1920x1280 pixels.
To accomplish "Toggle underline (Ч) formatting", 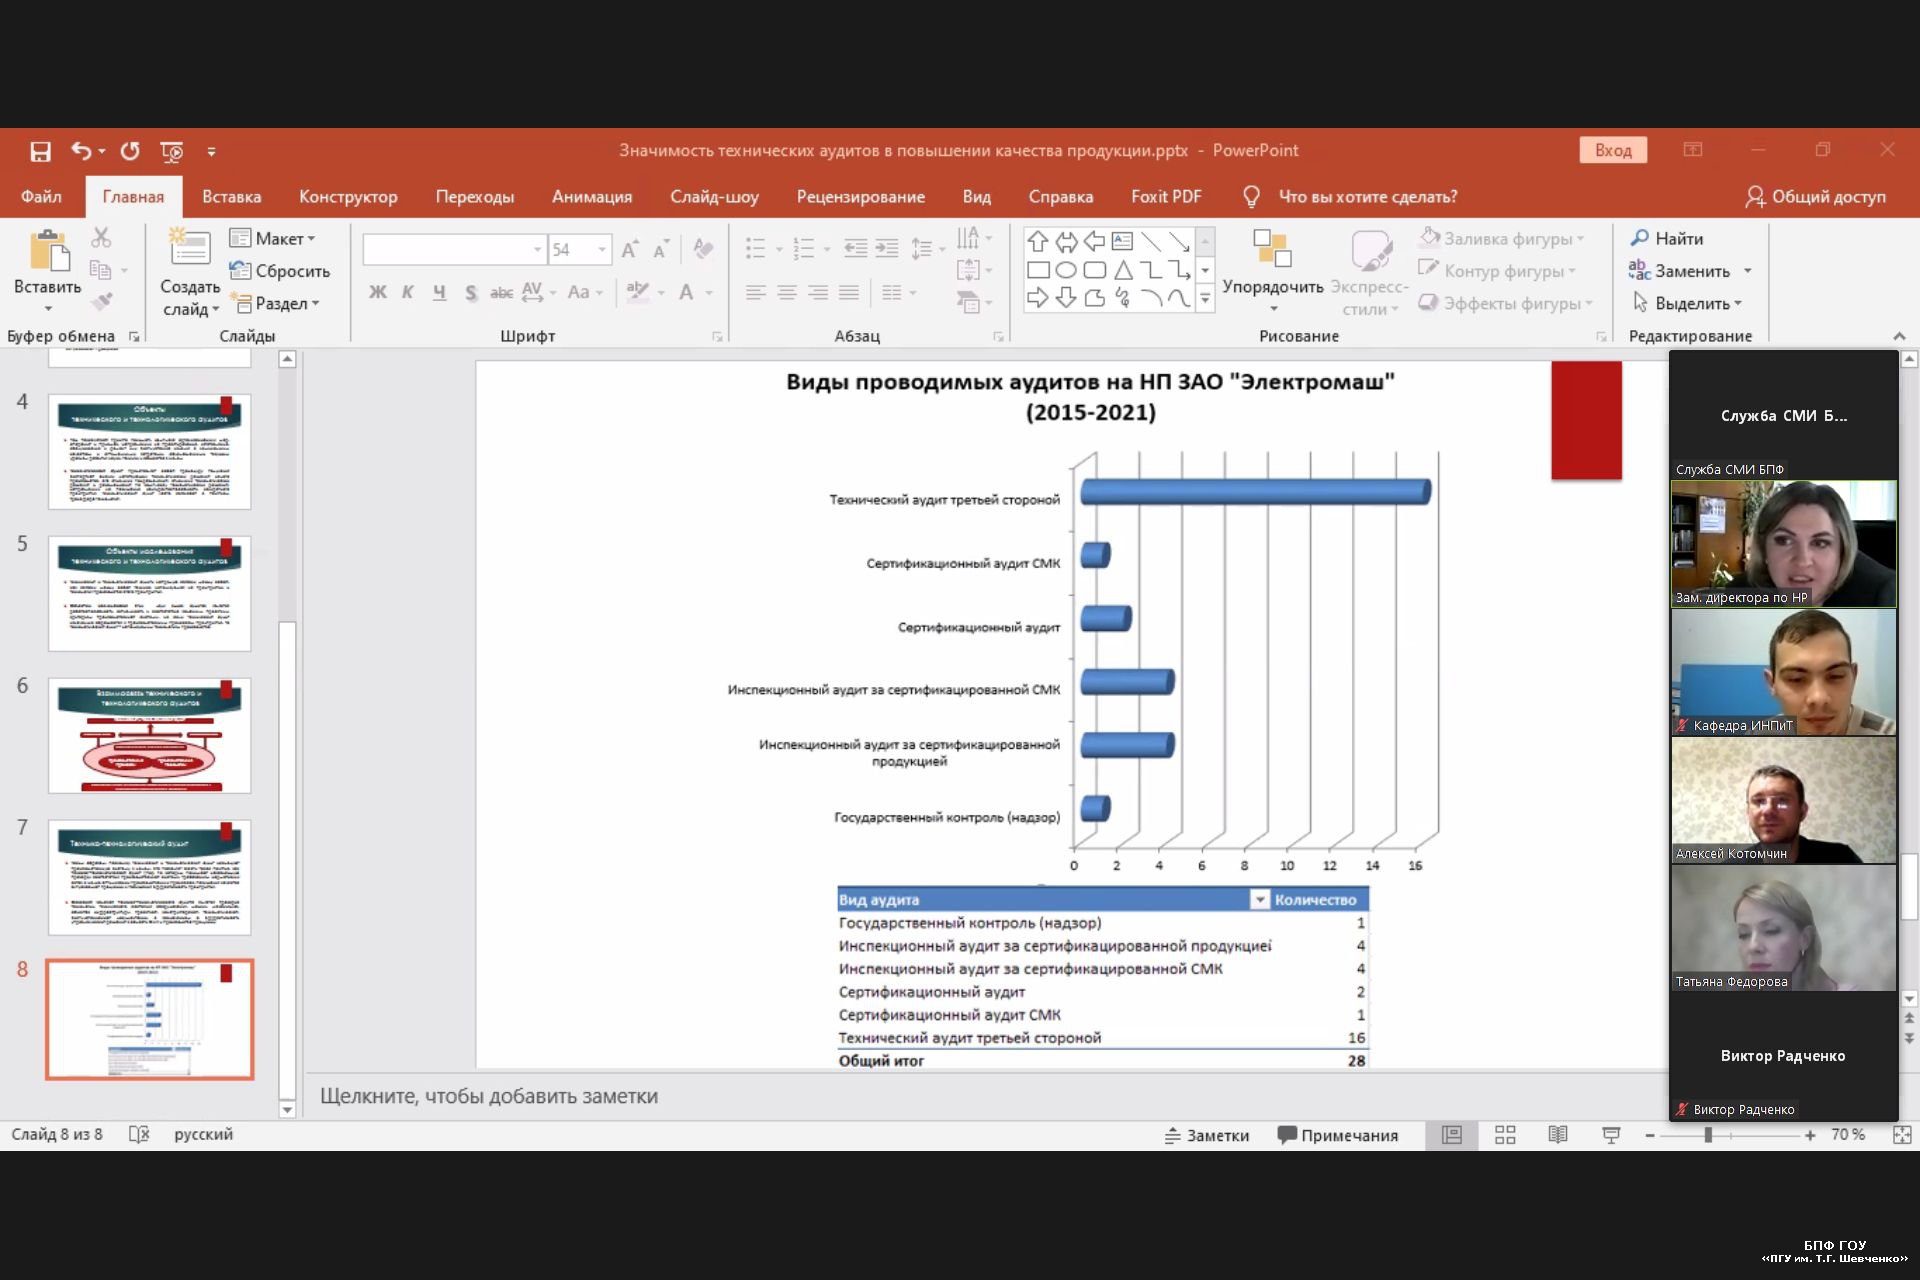I will [x=439, y=292].
